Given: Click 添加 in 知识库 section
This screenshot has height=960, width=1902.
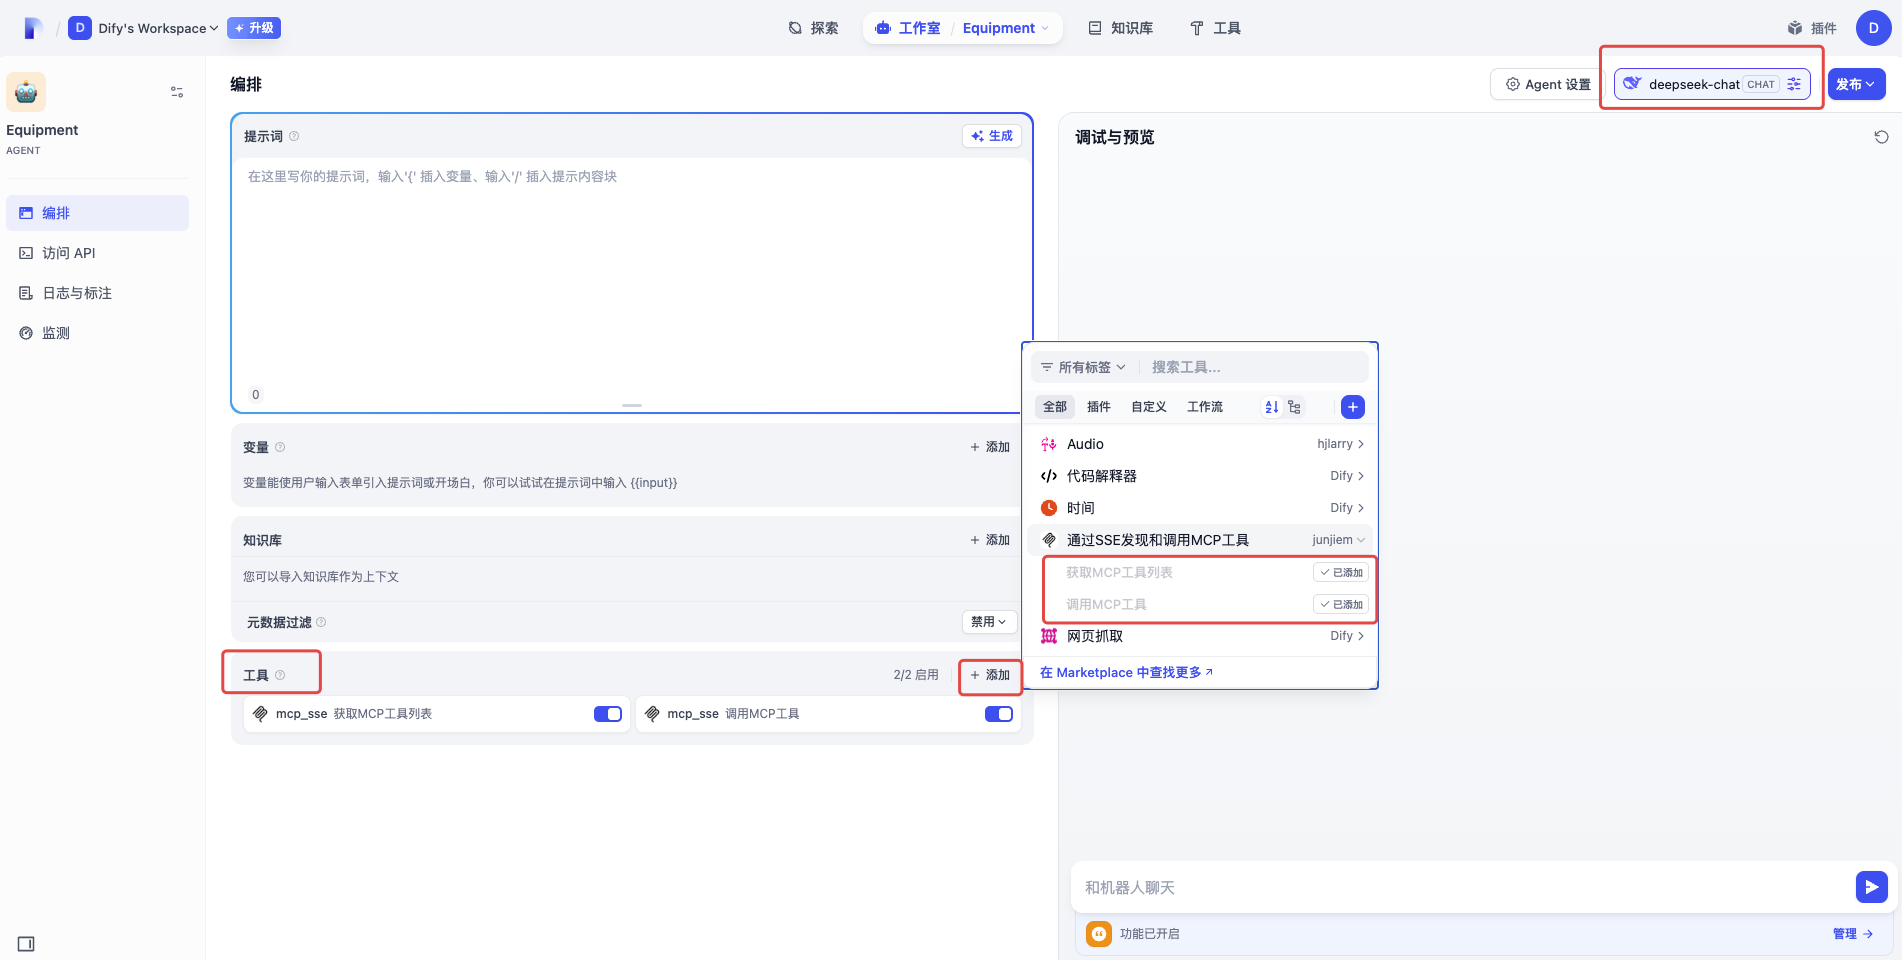Looking at the screenshot, I should click(990, 540).
